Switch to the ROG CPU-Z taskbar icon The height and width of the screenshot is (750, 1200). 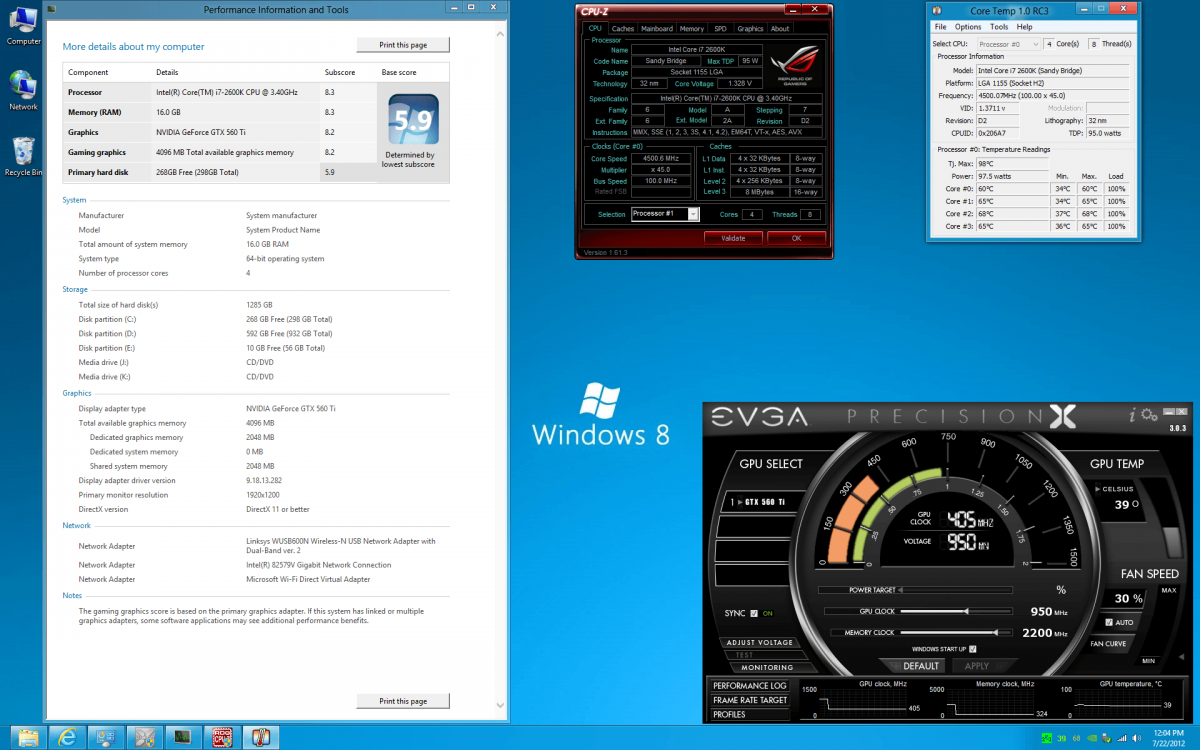coord(220,738)
